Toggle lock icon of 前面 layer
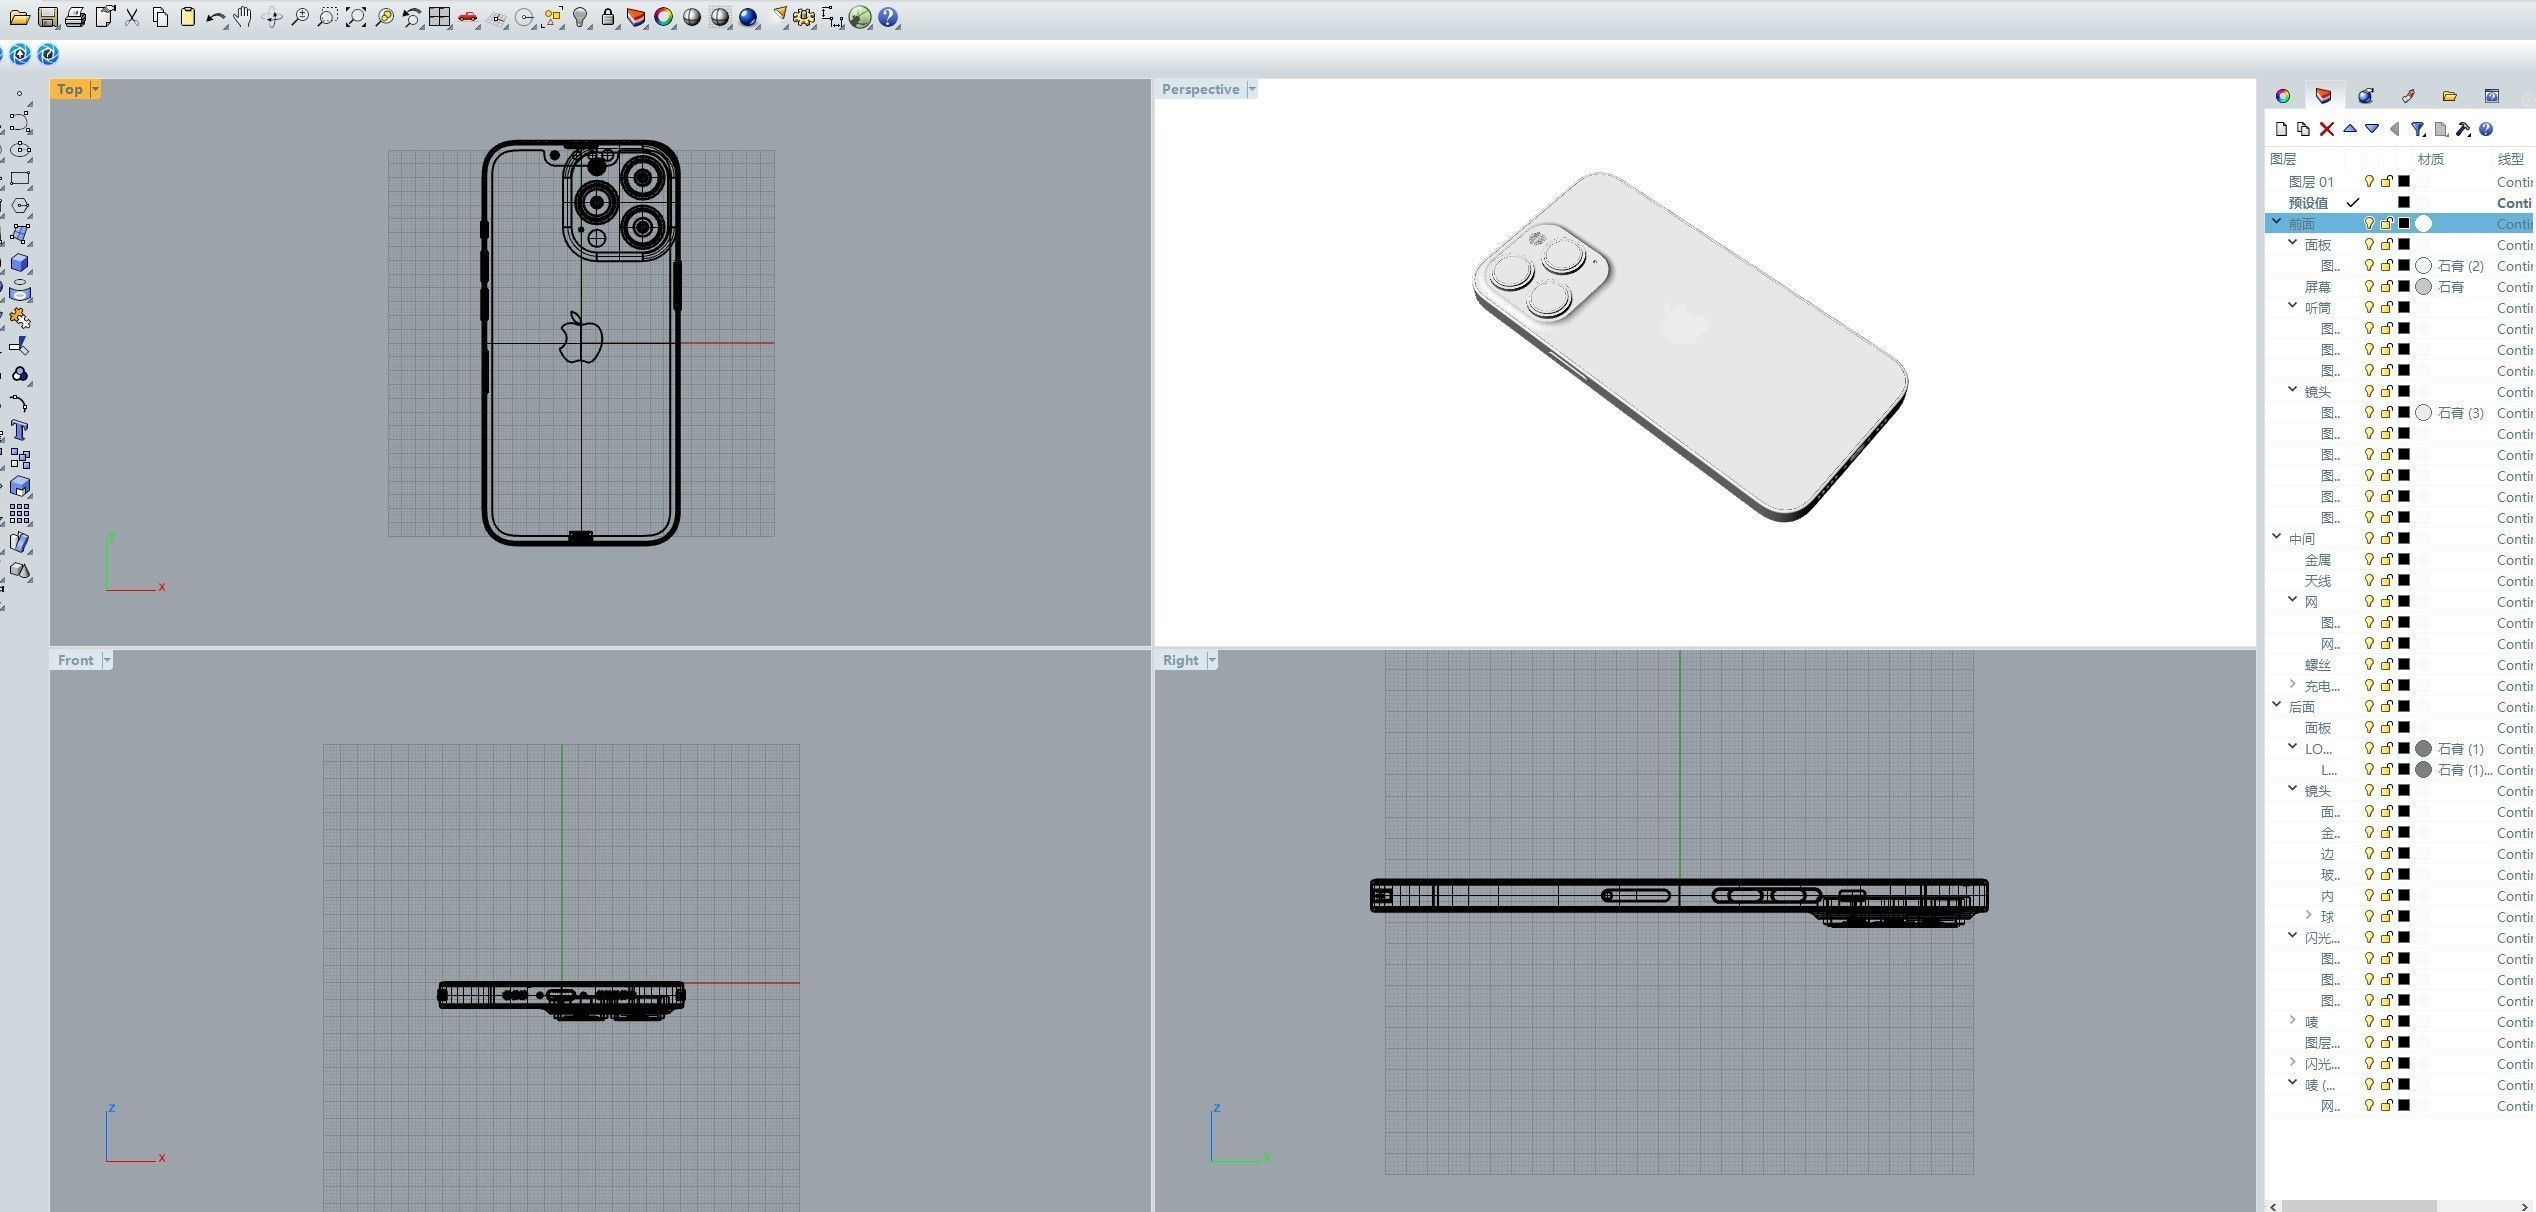Image resolution: width=2536 pixels, height=1212 pixels. click(x=2387, y=224)
